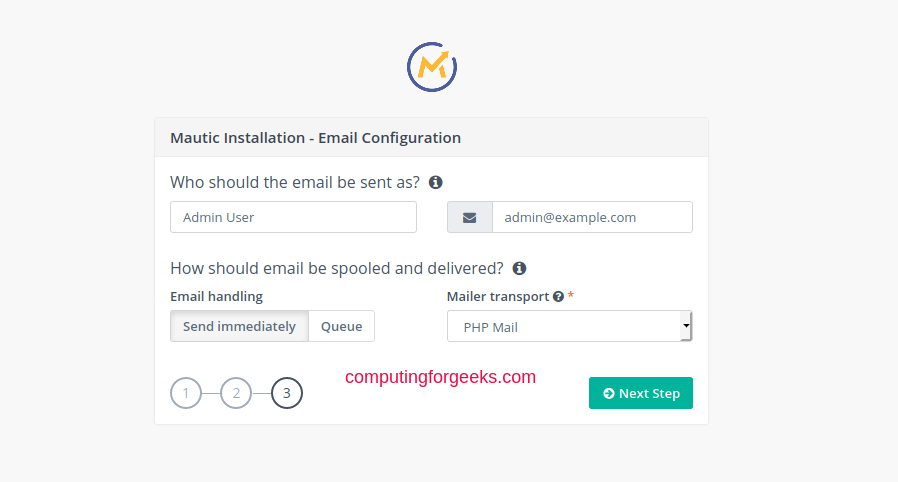
Task: Click the Email handling label
Action: click(x=216, y=297)
